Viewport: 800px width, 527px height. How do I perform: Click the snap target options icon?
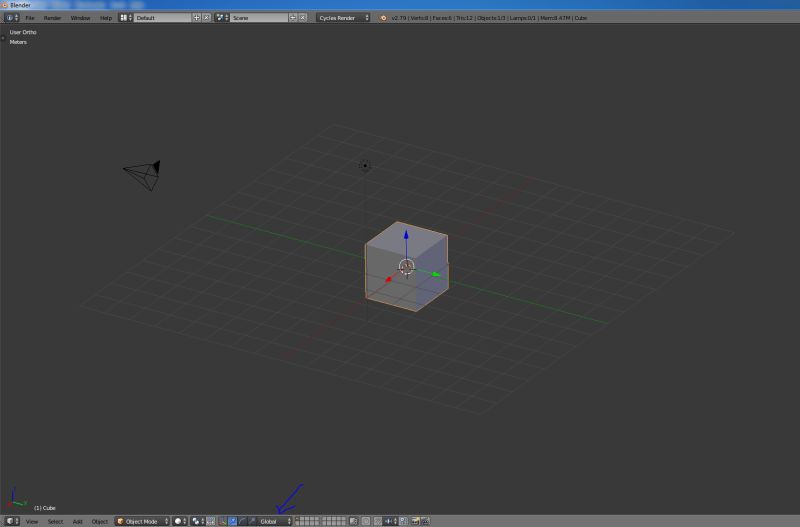403,521
